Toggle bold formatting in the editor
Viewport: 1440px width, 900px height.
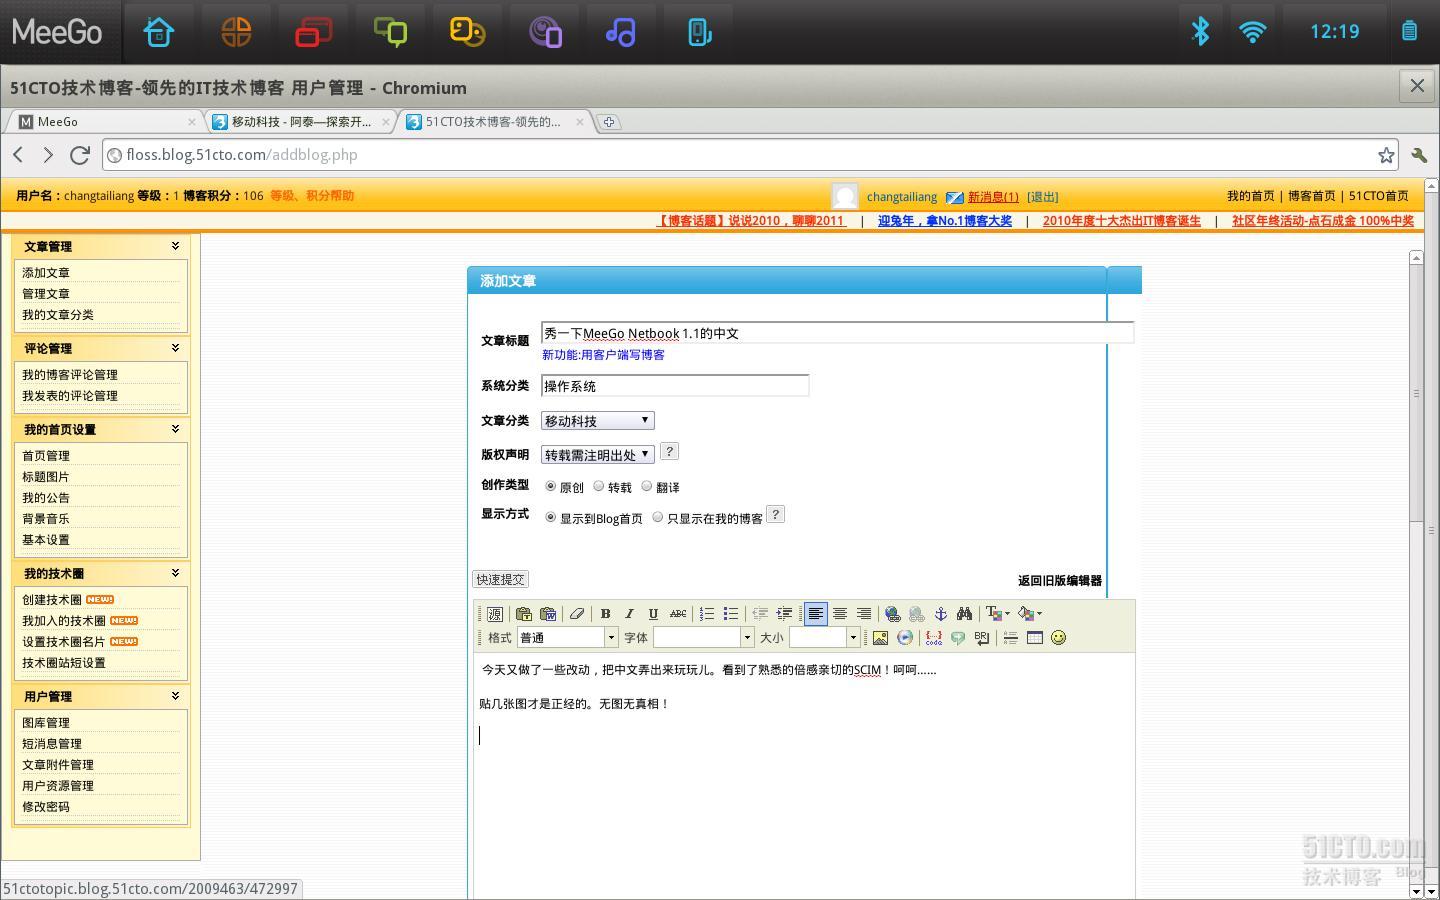tap(605, 614)
